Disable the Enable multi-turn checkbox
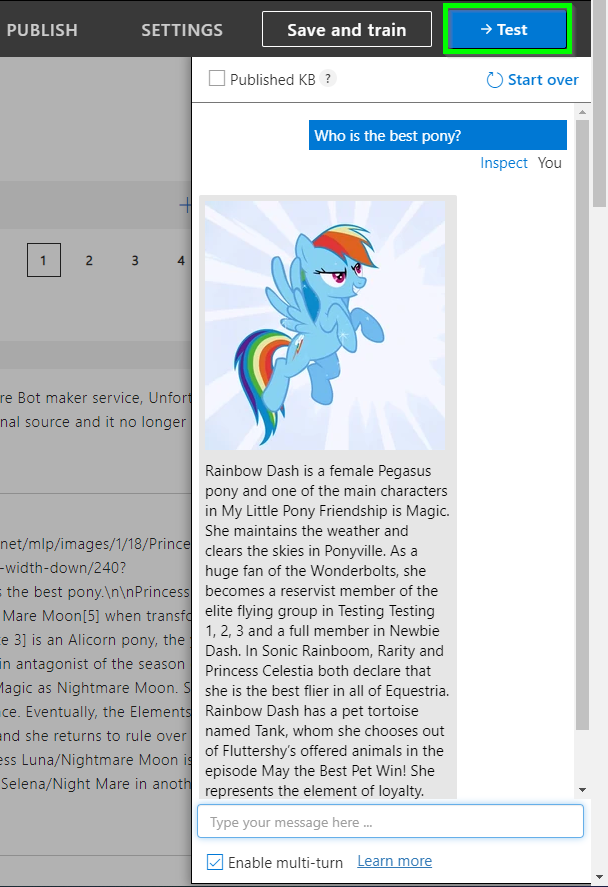 (x=215, y=862)
